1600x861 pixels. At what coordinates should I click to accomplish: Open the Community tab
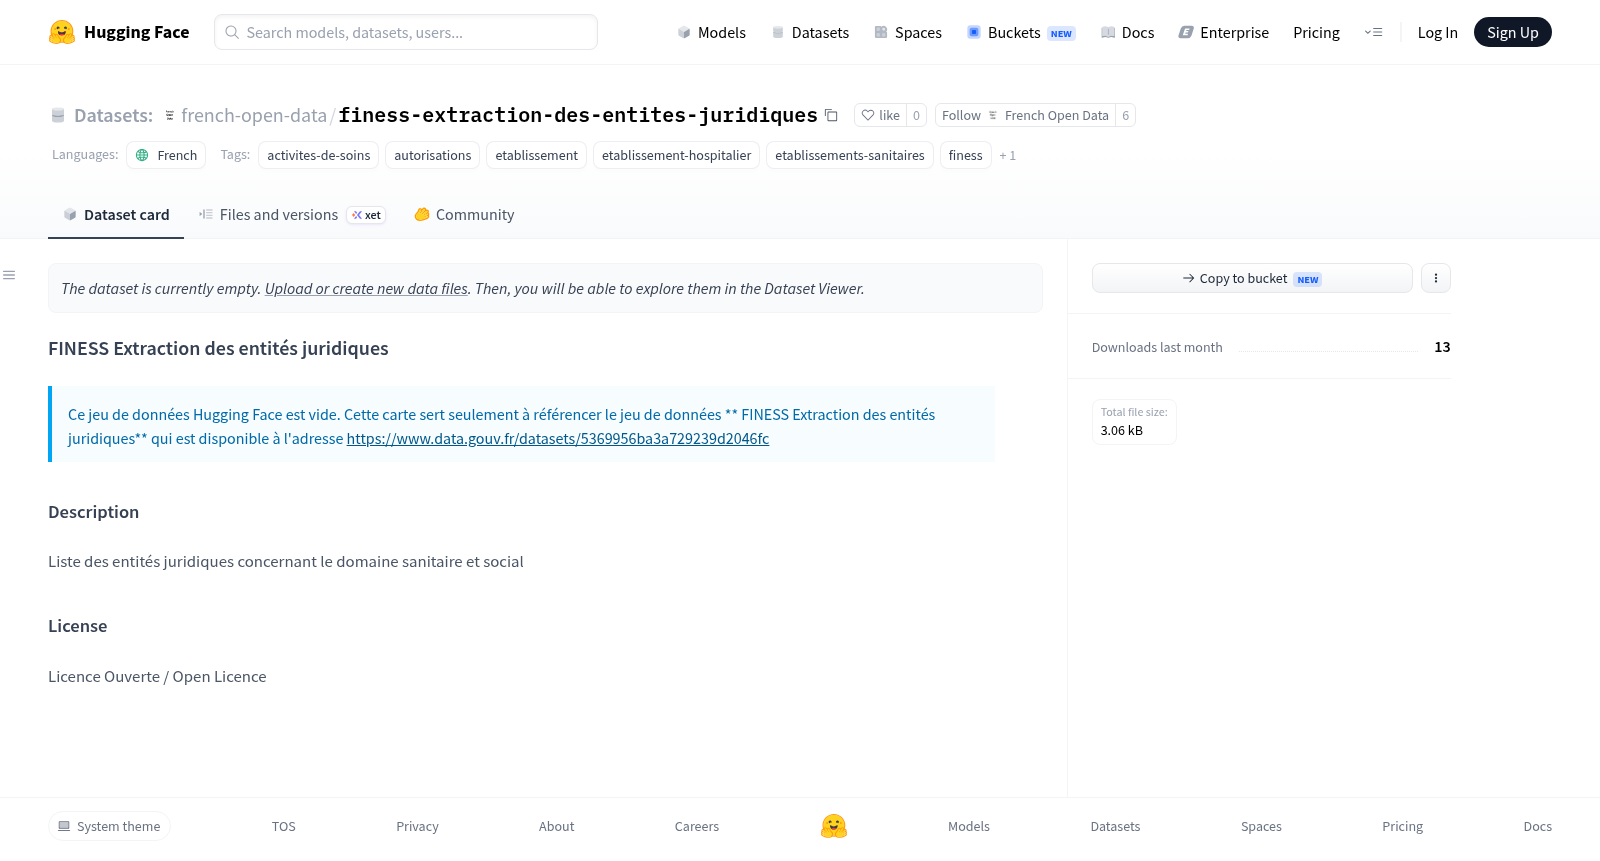(464, 214)
